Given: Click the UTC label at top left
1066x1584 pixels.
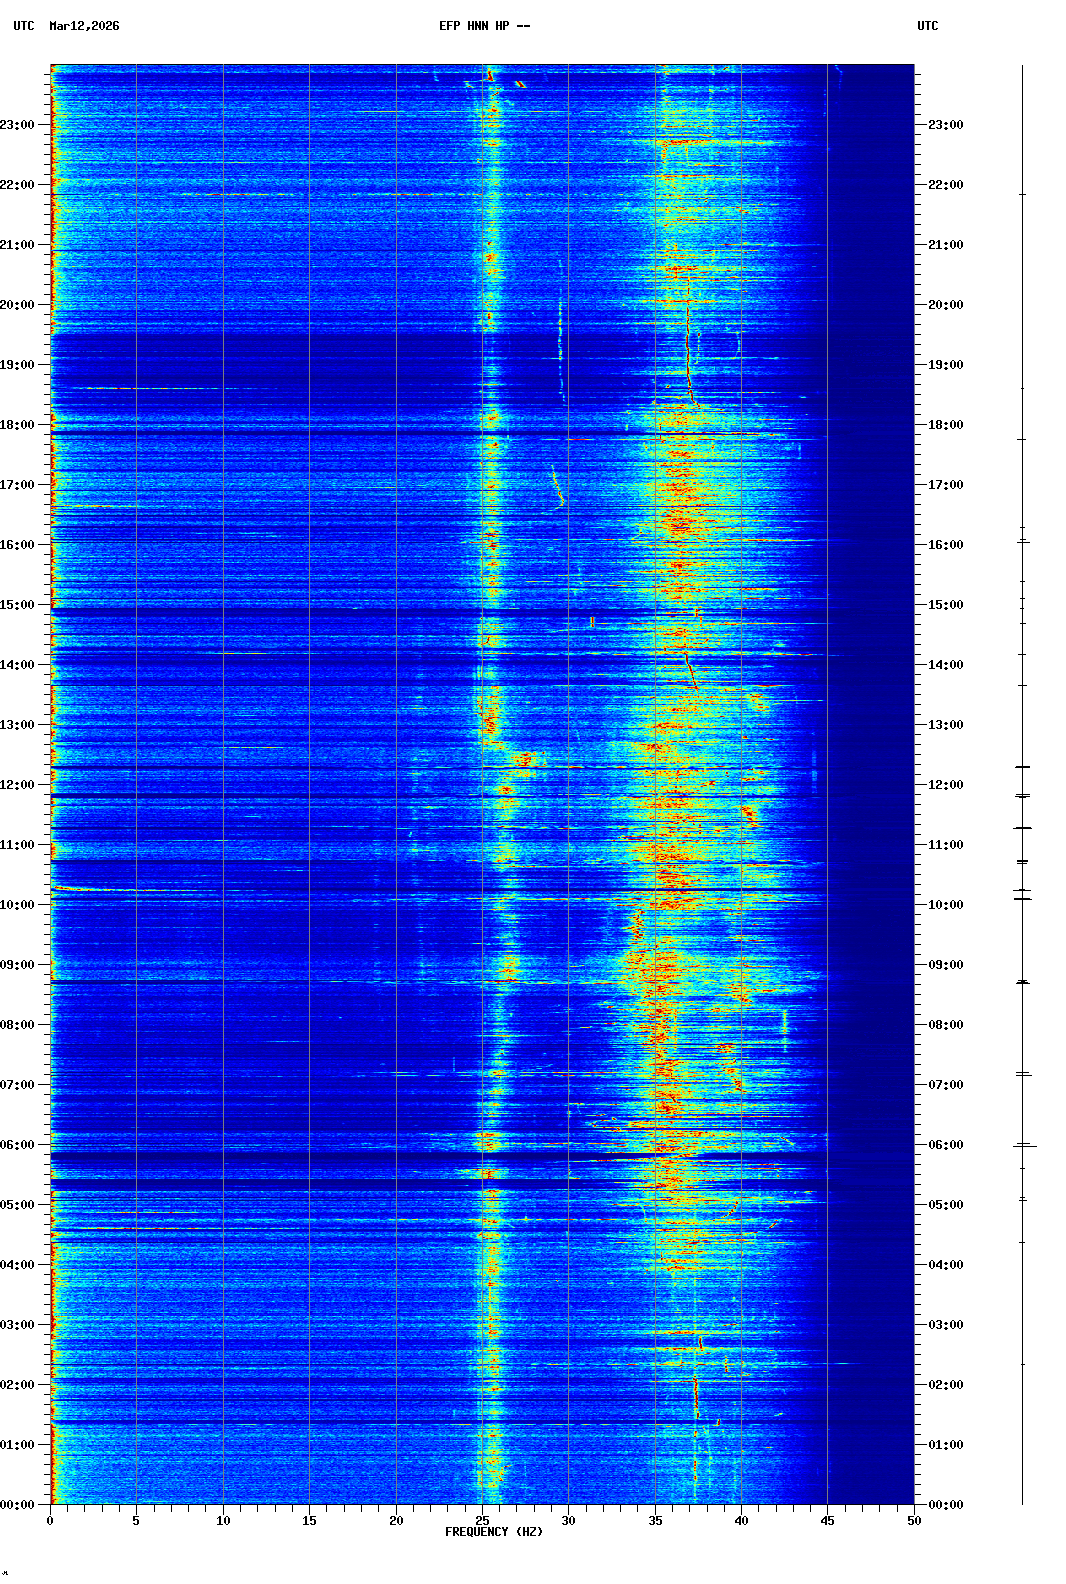Looking at the screenshot, I should (x=24, y=26).
